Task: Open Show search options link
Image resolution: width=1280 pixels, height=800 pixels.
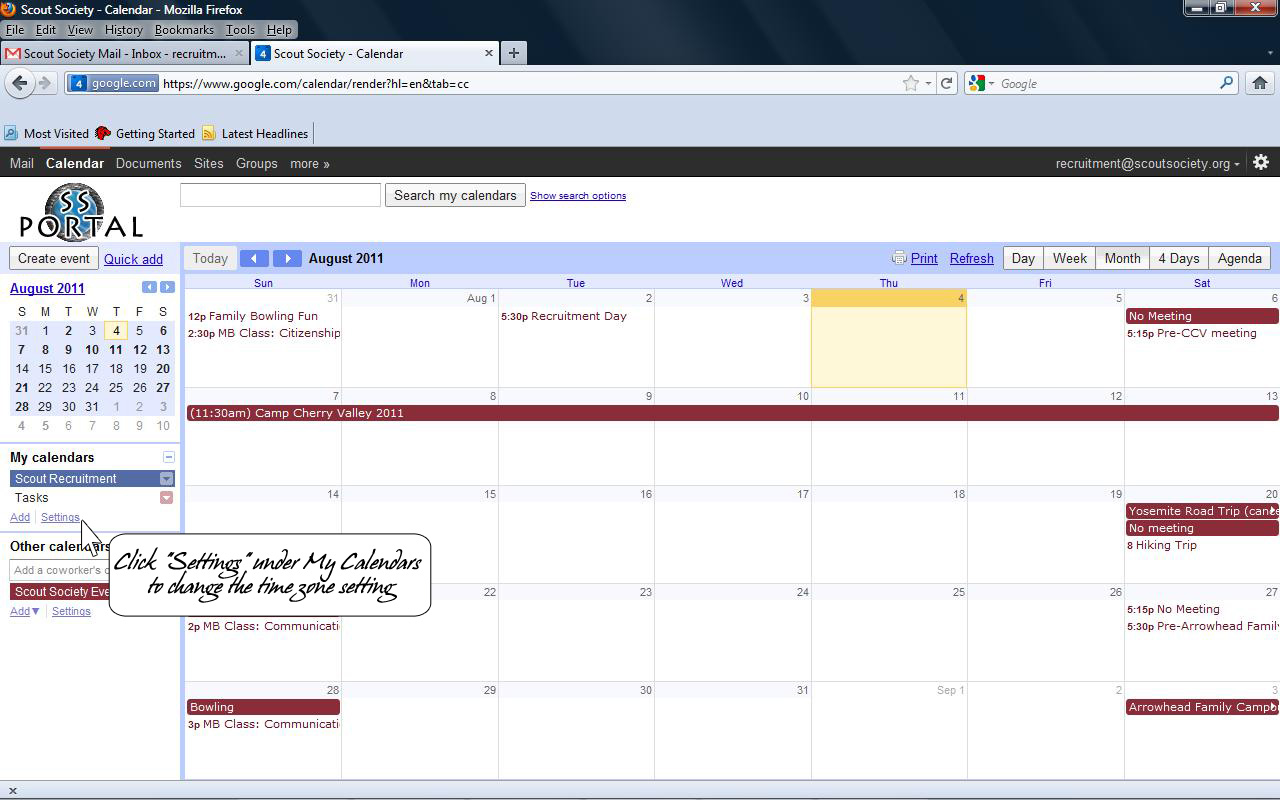Action: point(578,196)
